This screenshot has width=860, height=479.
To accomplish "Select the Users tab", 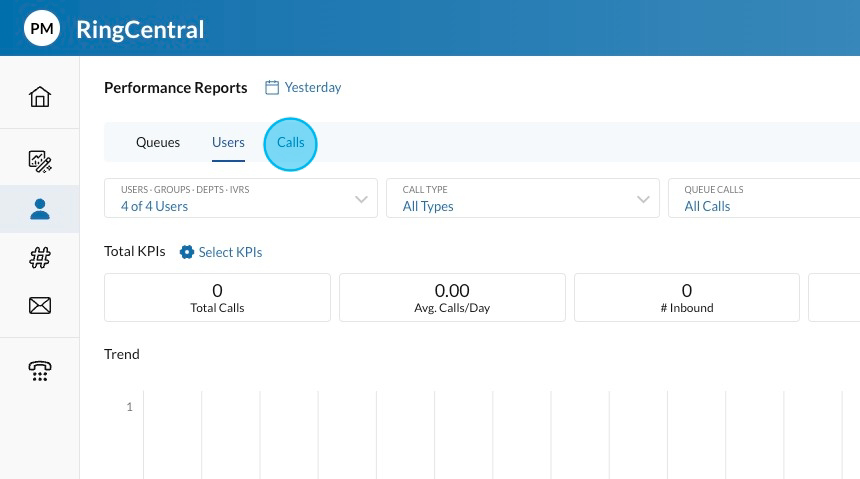I will click(228, 142).
